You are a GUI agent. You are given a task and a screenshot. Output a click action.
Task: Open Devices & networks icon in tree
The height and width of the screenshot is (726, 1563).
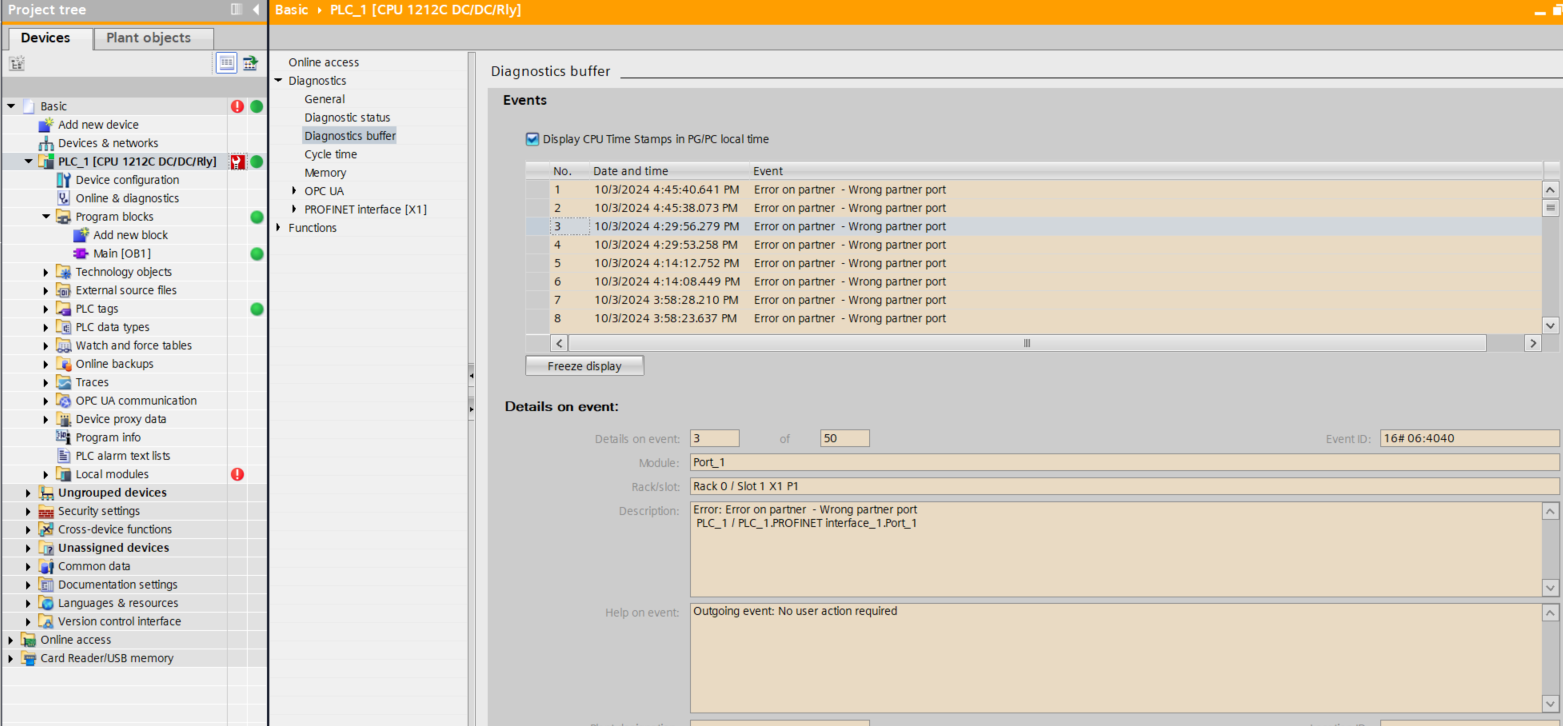(x=46, y=143)
